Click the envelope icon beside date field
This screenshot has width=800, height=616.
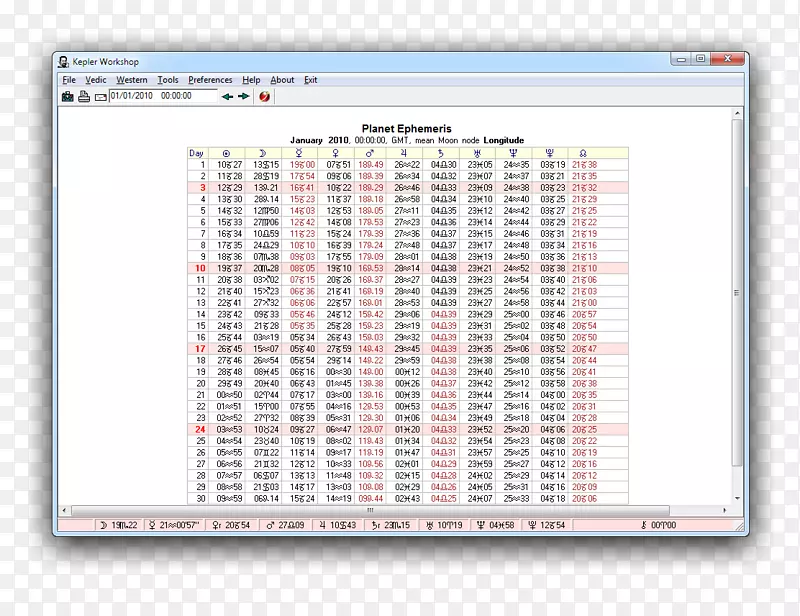[100, 97]
